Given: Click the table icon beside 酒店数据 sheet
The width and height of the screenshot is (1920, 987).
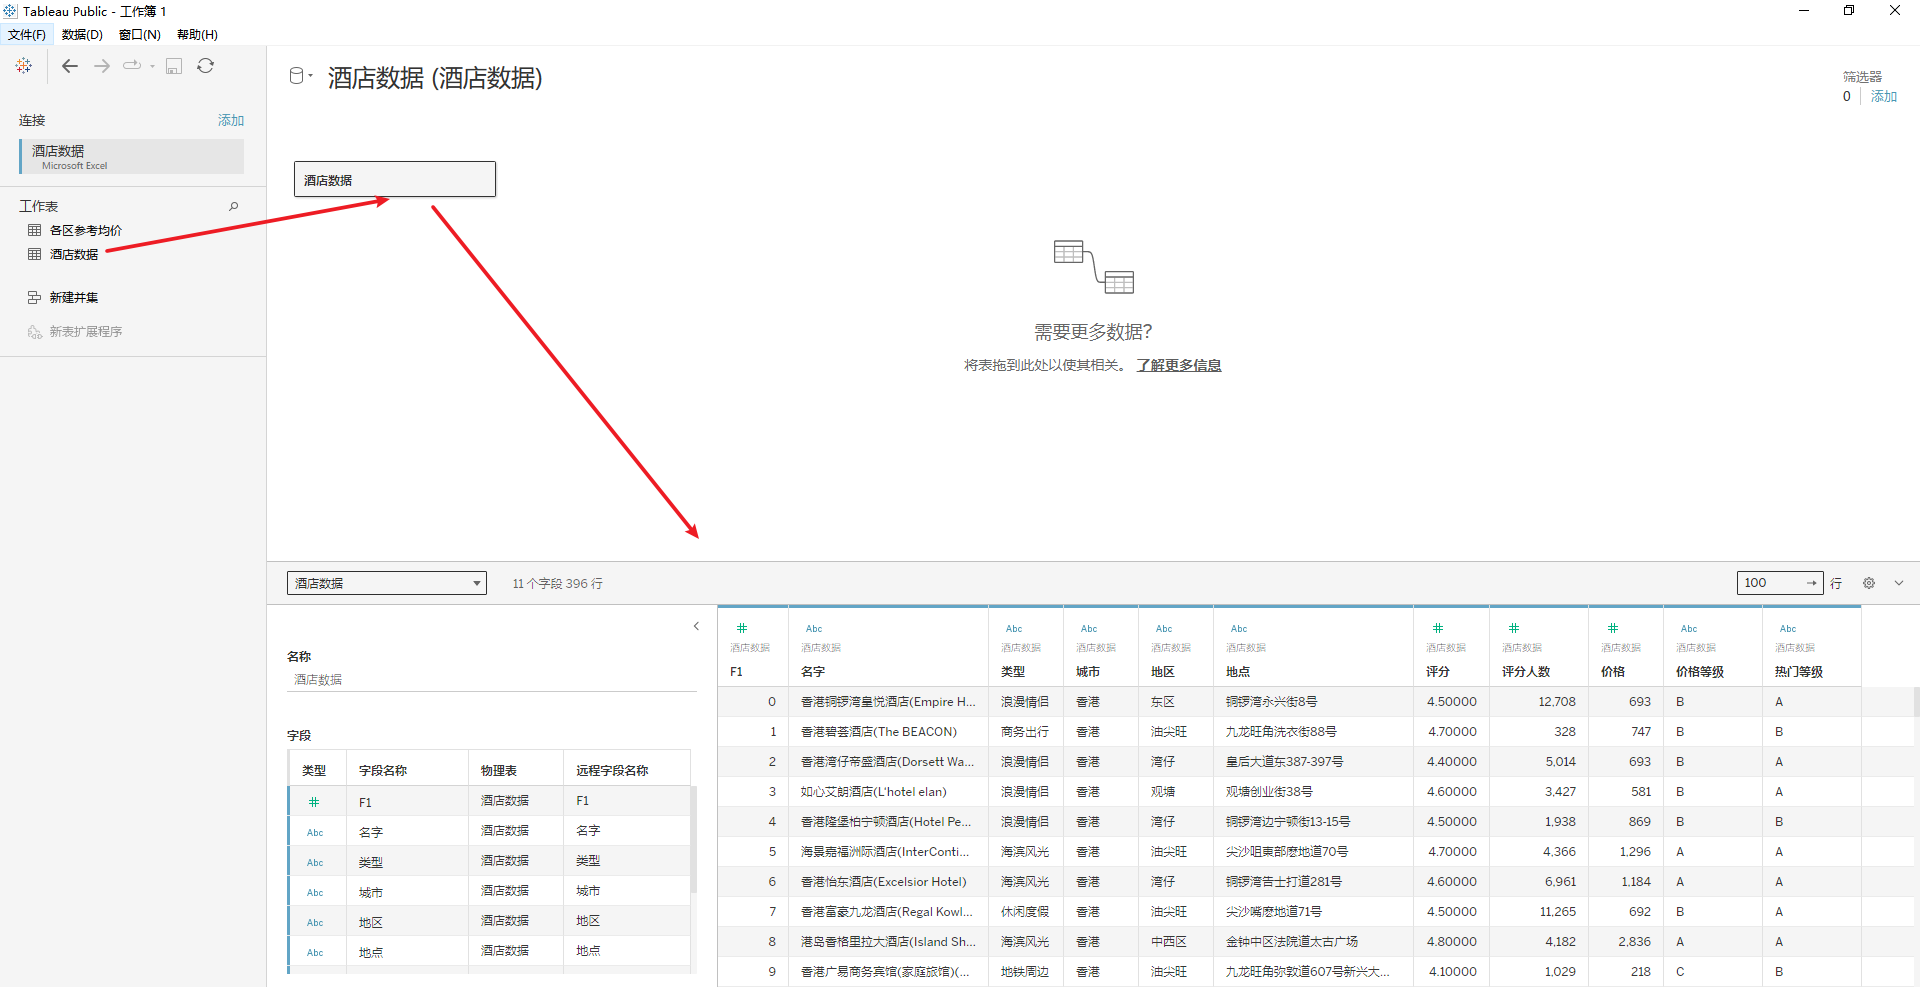Looking at the screenshot, I should (35, 254).
